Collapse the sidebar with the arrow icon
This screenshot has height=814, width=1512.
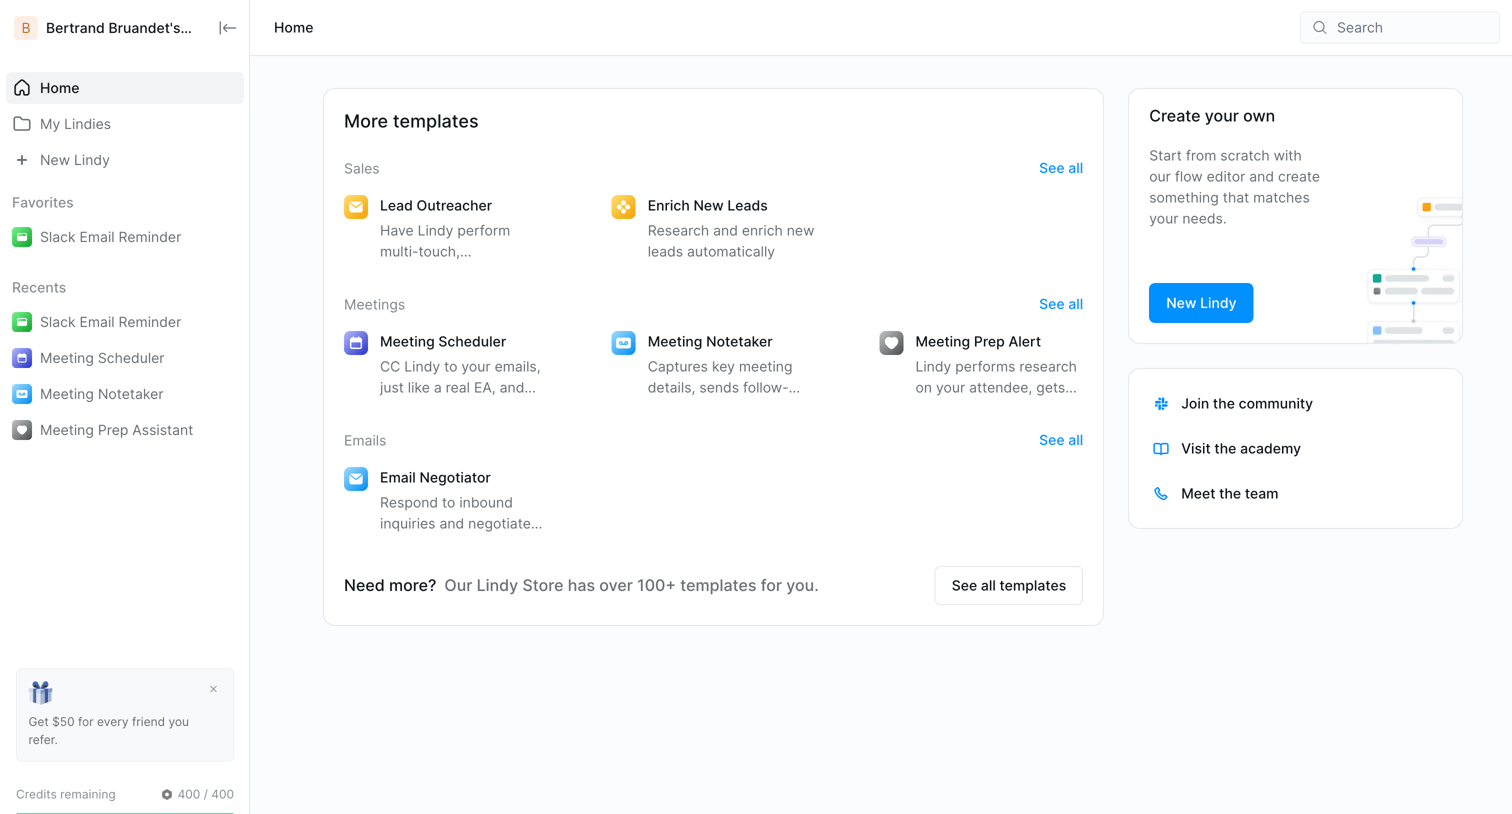tap(227, 28)
